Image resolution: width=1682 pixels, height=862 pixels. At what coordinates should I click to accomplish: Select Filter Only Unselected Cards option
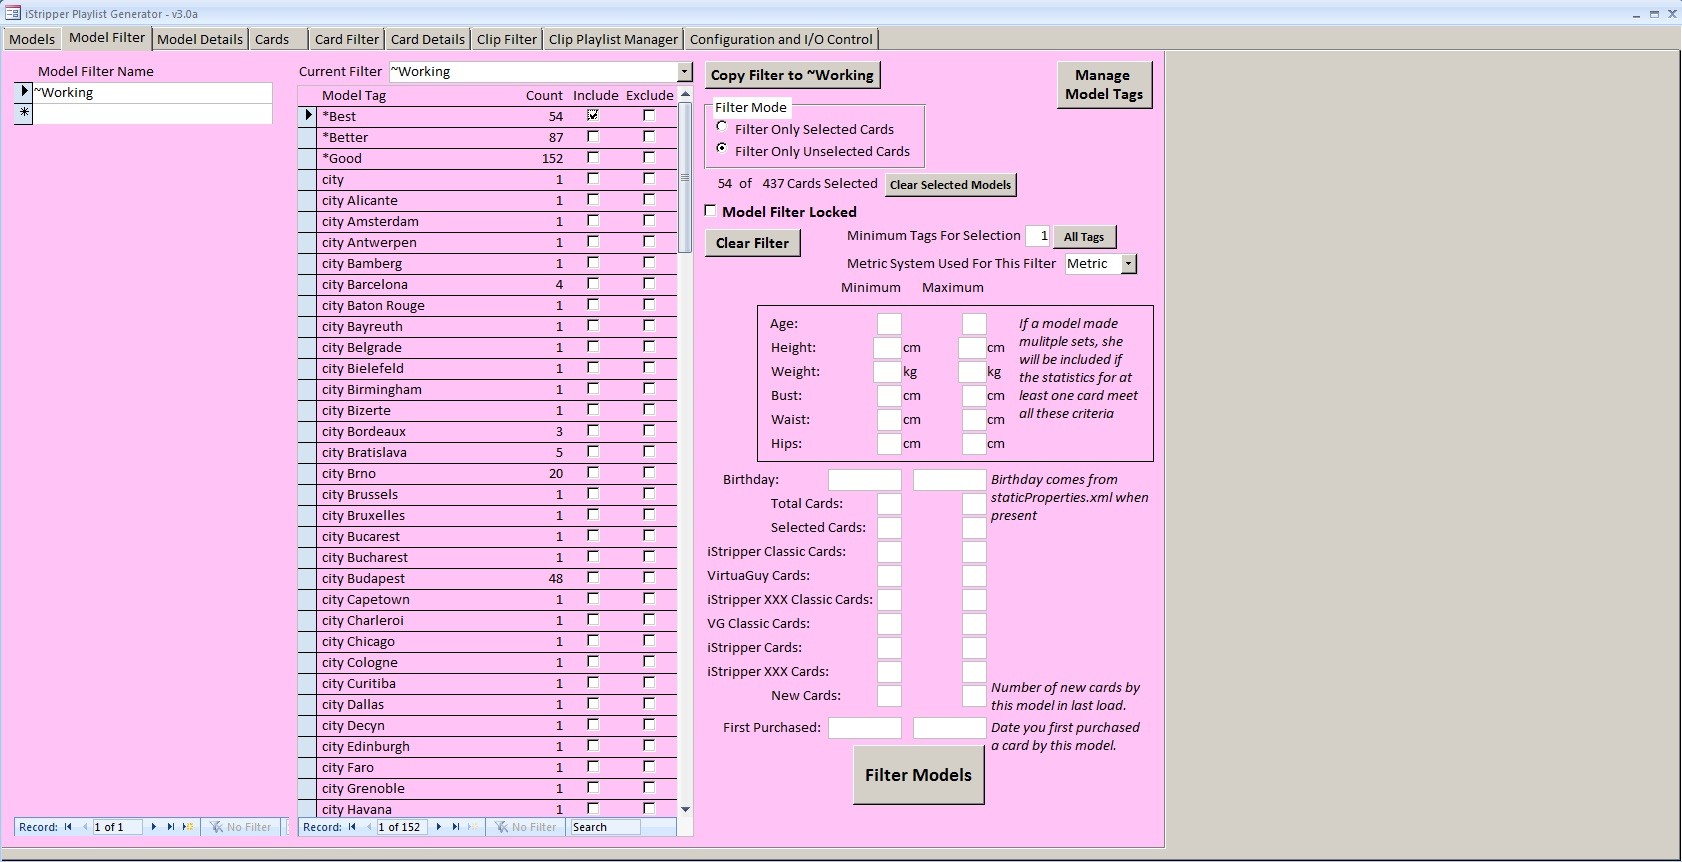pyautogui.click(x=722, y=149)
